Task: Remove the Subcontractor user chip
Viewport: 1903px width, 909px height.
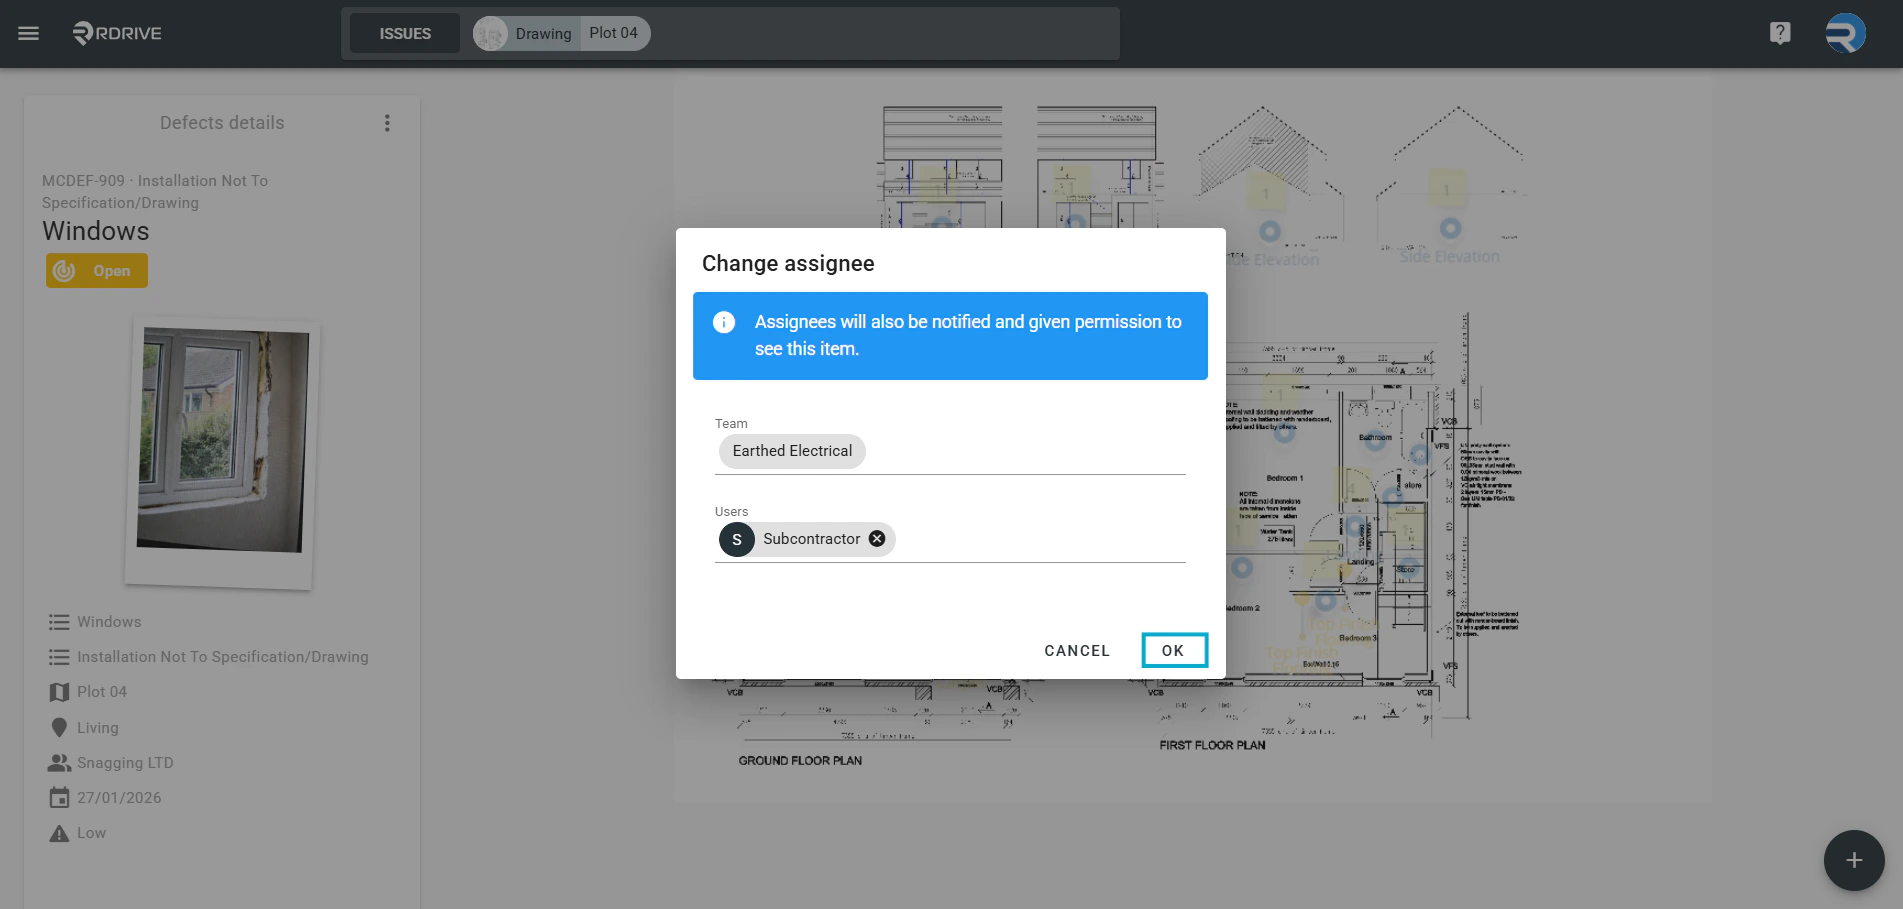Action: point(877,538)
